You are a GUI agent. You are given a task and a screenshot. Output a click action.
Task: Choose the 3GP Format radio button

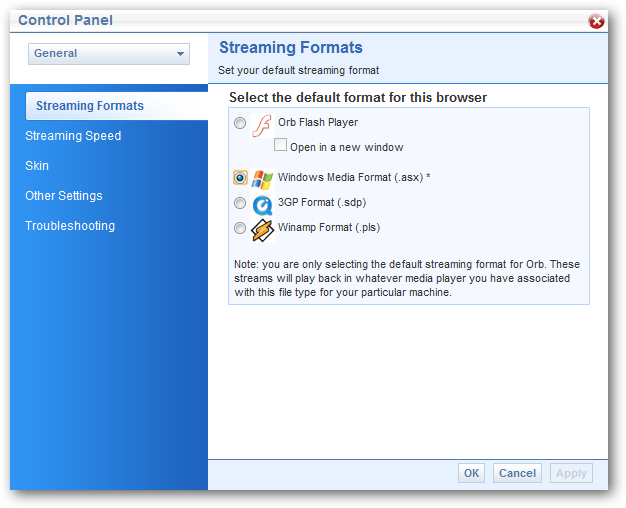pyautogui.click(x=240, y=203)
